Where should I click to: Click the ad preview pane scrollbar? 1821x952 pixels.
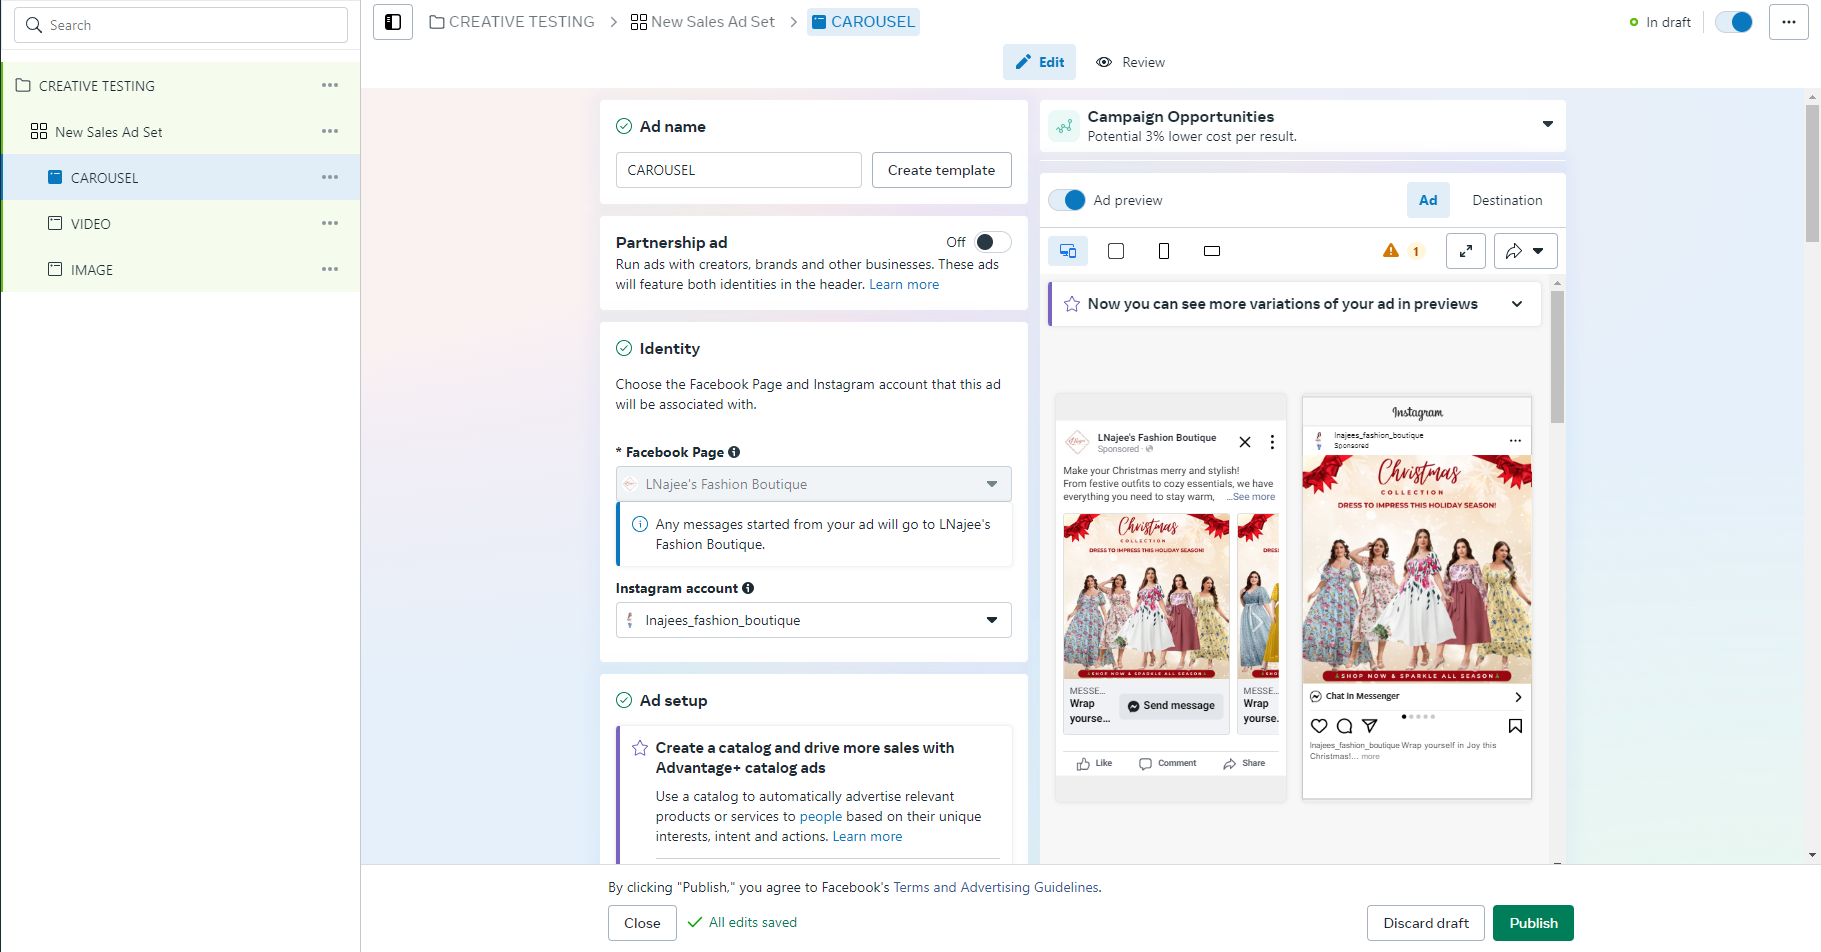(1557, 357)
